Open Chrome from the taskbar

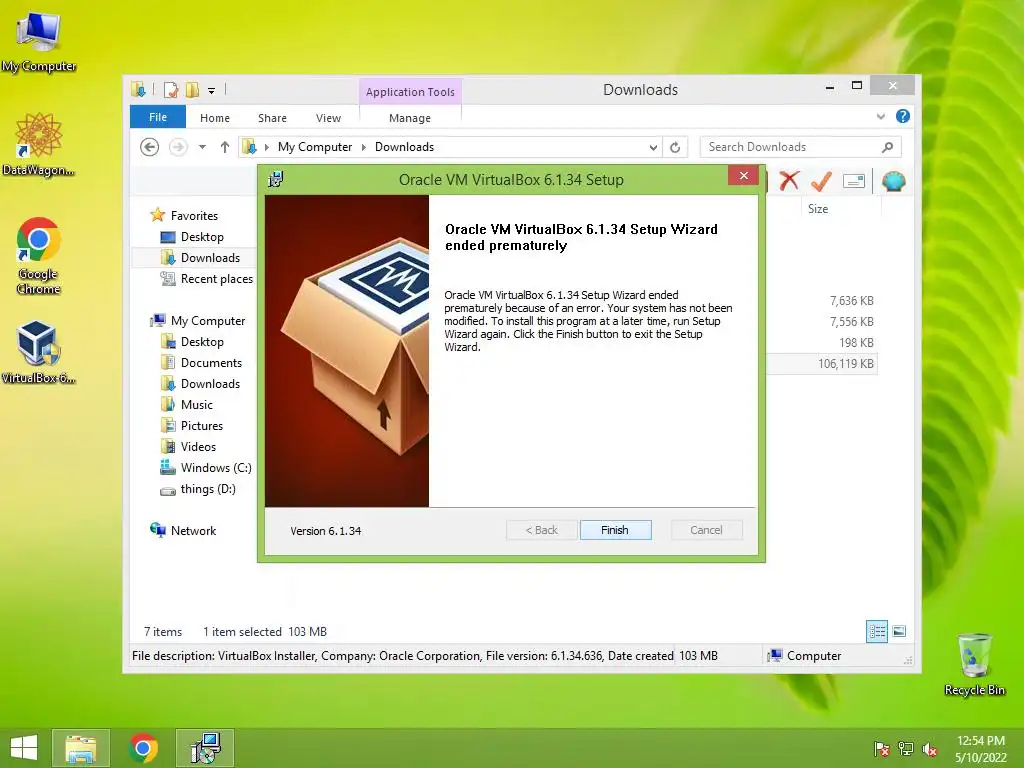143,748
